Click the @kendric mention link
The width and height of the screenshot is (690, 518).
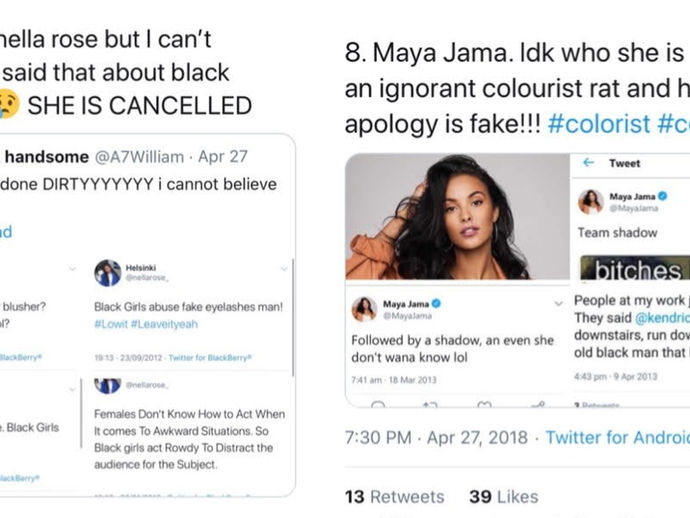coord(662,318)
